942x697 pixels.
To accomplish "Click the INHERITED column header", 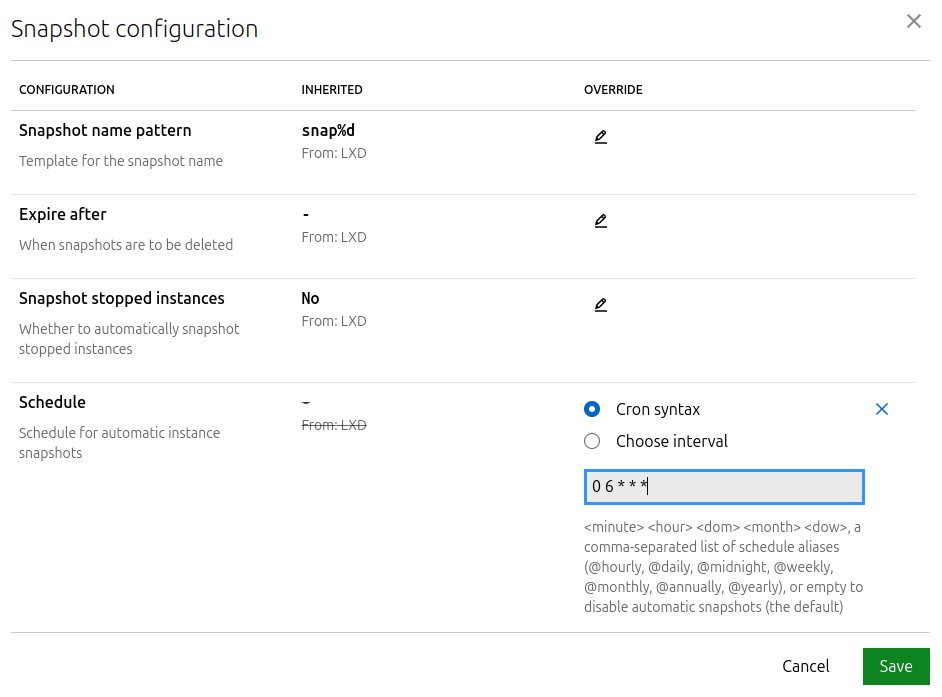I will (332, 90).
